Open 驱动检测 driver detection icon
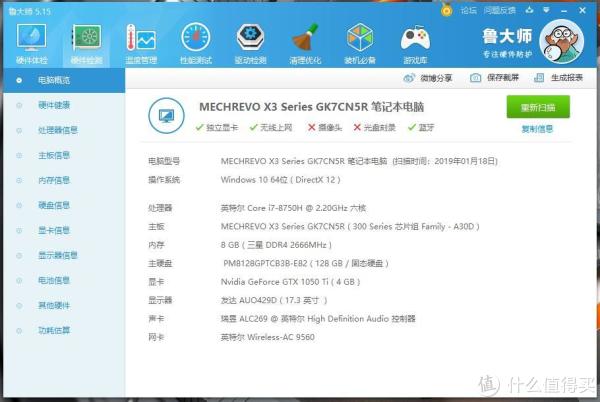600x402 pixels. 250,37
